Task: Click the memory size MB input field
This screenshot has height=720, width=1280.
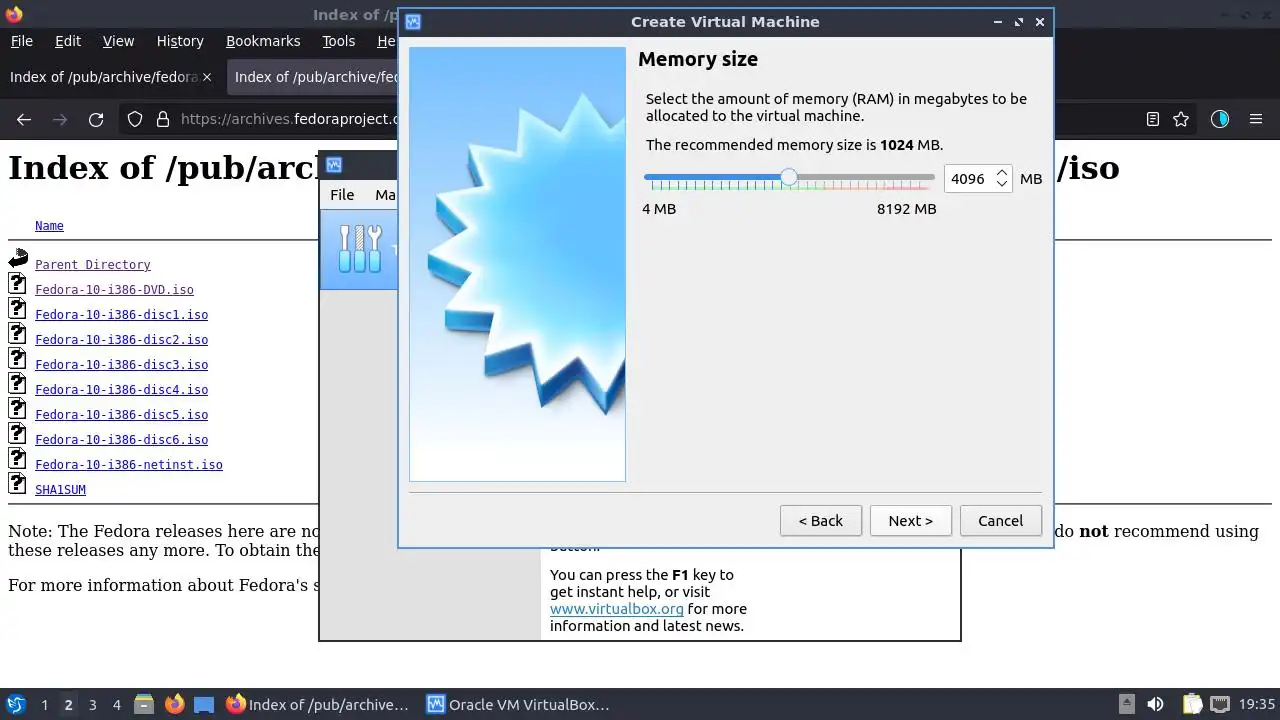Action: (x=968, y=179)
